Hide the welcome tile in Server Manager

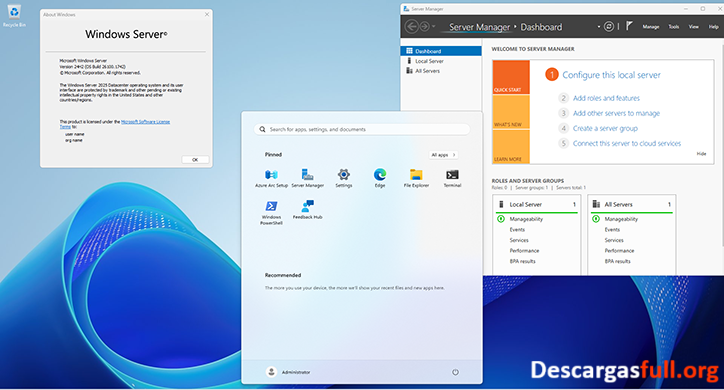click(x=701, y=154)
